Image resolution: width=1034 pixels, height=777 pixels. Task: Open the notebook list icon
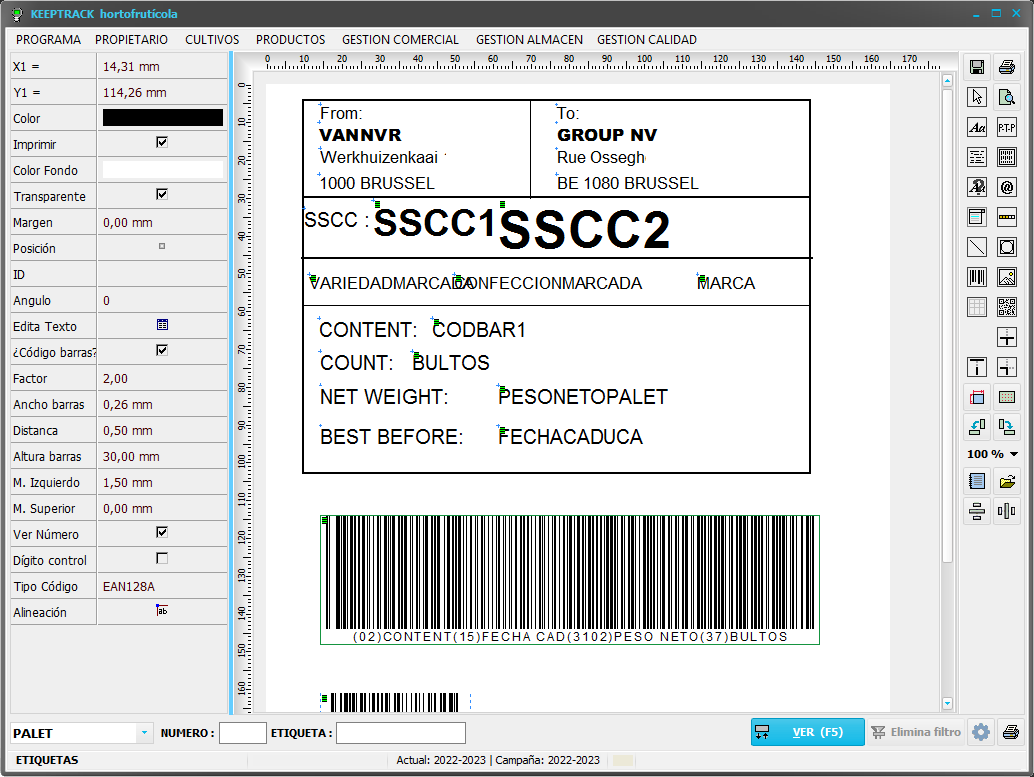[x=977, y=482]
